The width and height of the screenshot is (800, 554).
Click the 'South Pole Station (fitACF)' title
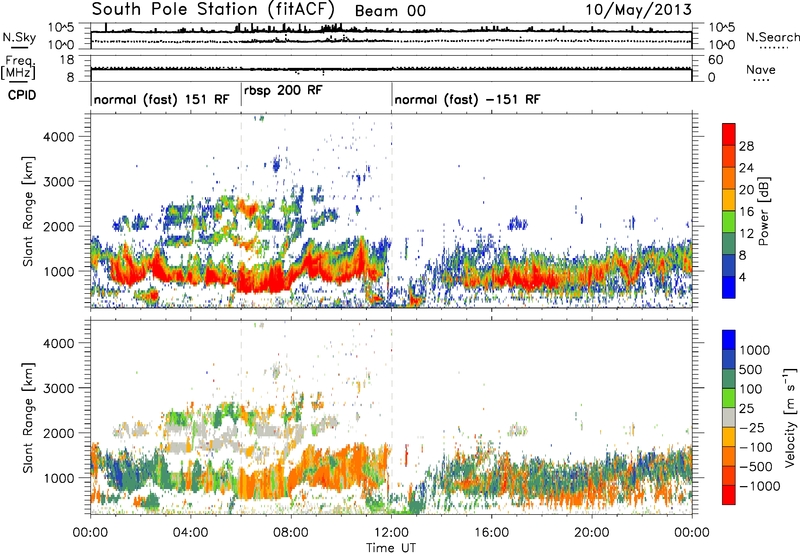click(213, 9)
